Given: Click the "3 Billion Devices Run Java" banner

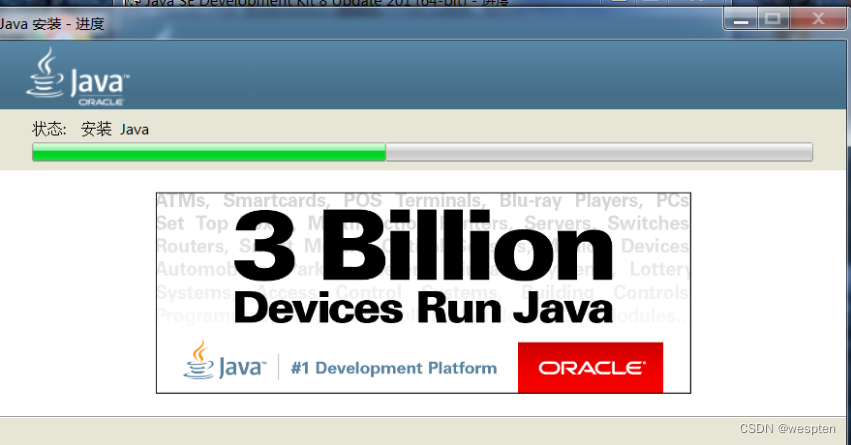Looking at the screenshot, I should pos(423,293).
